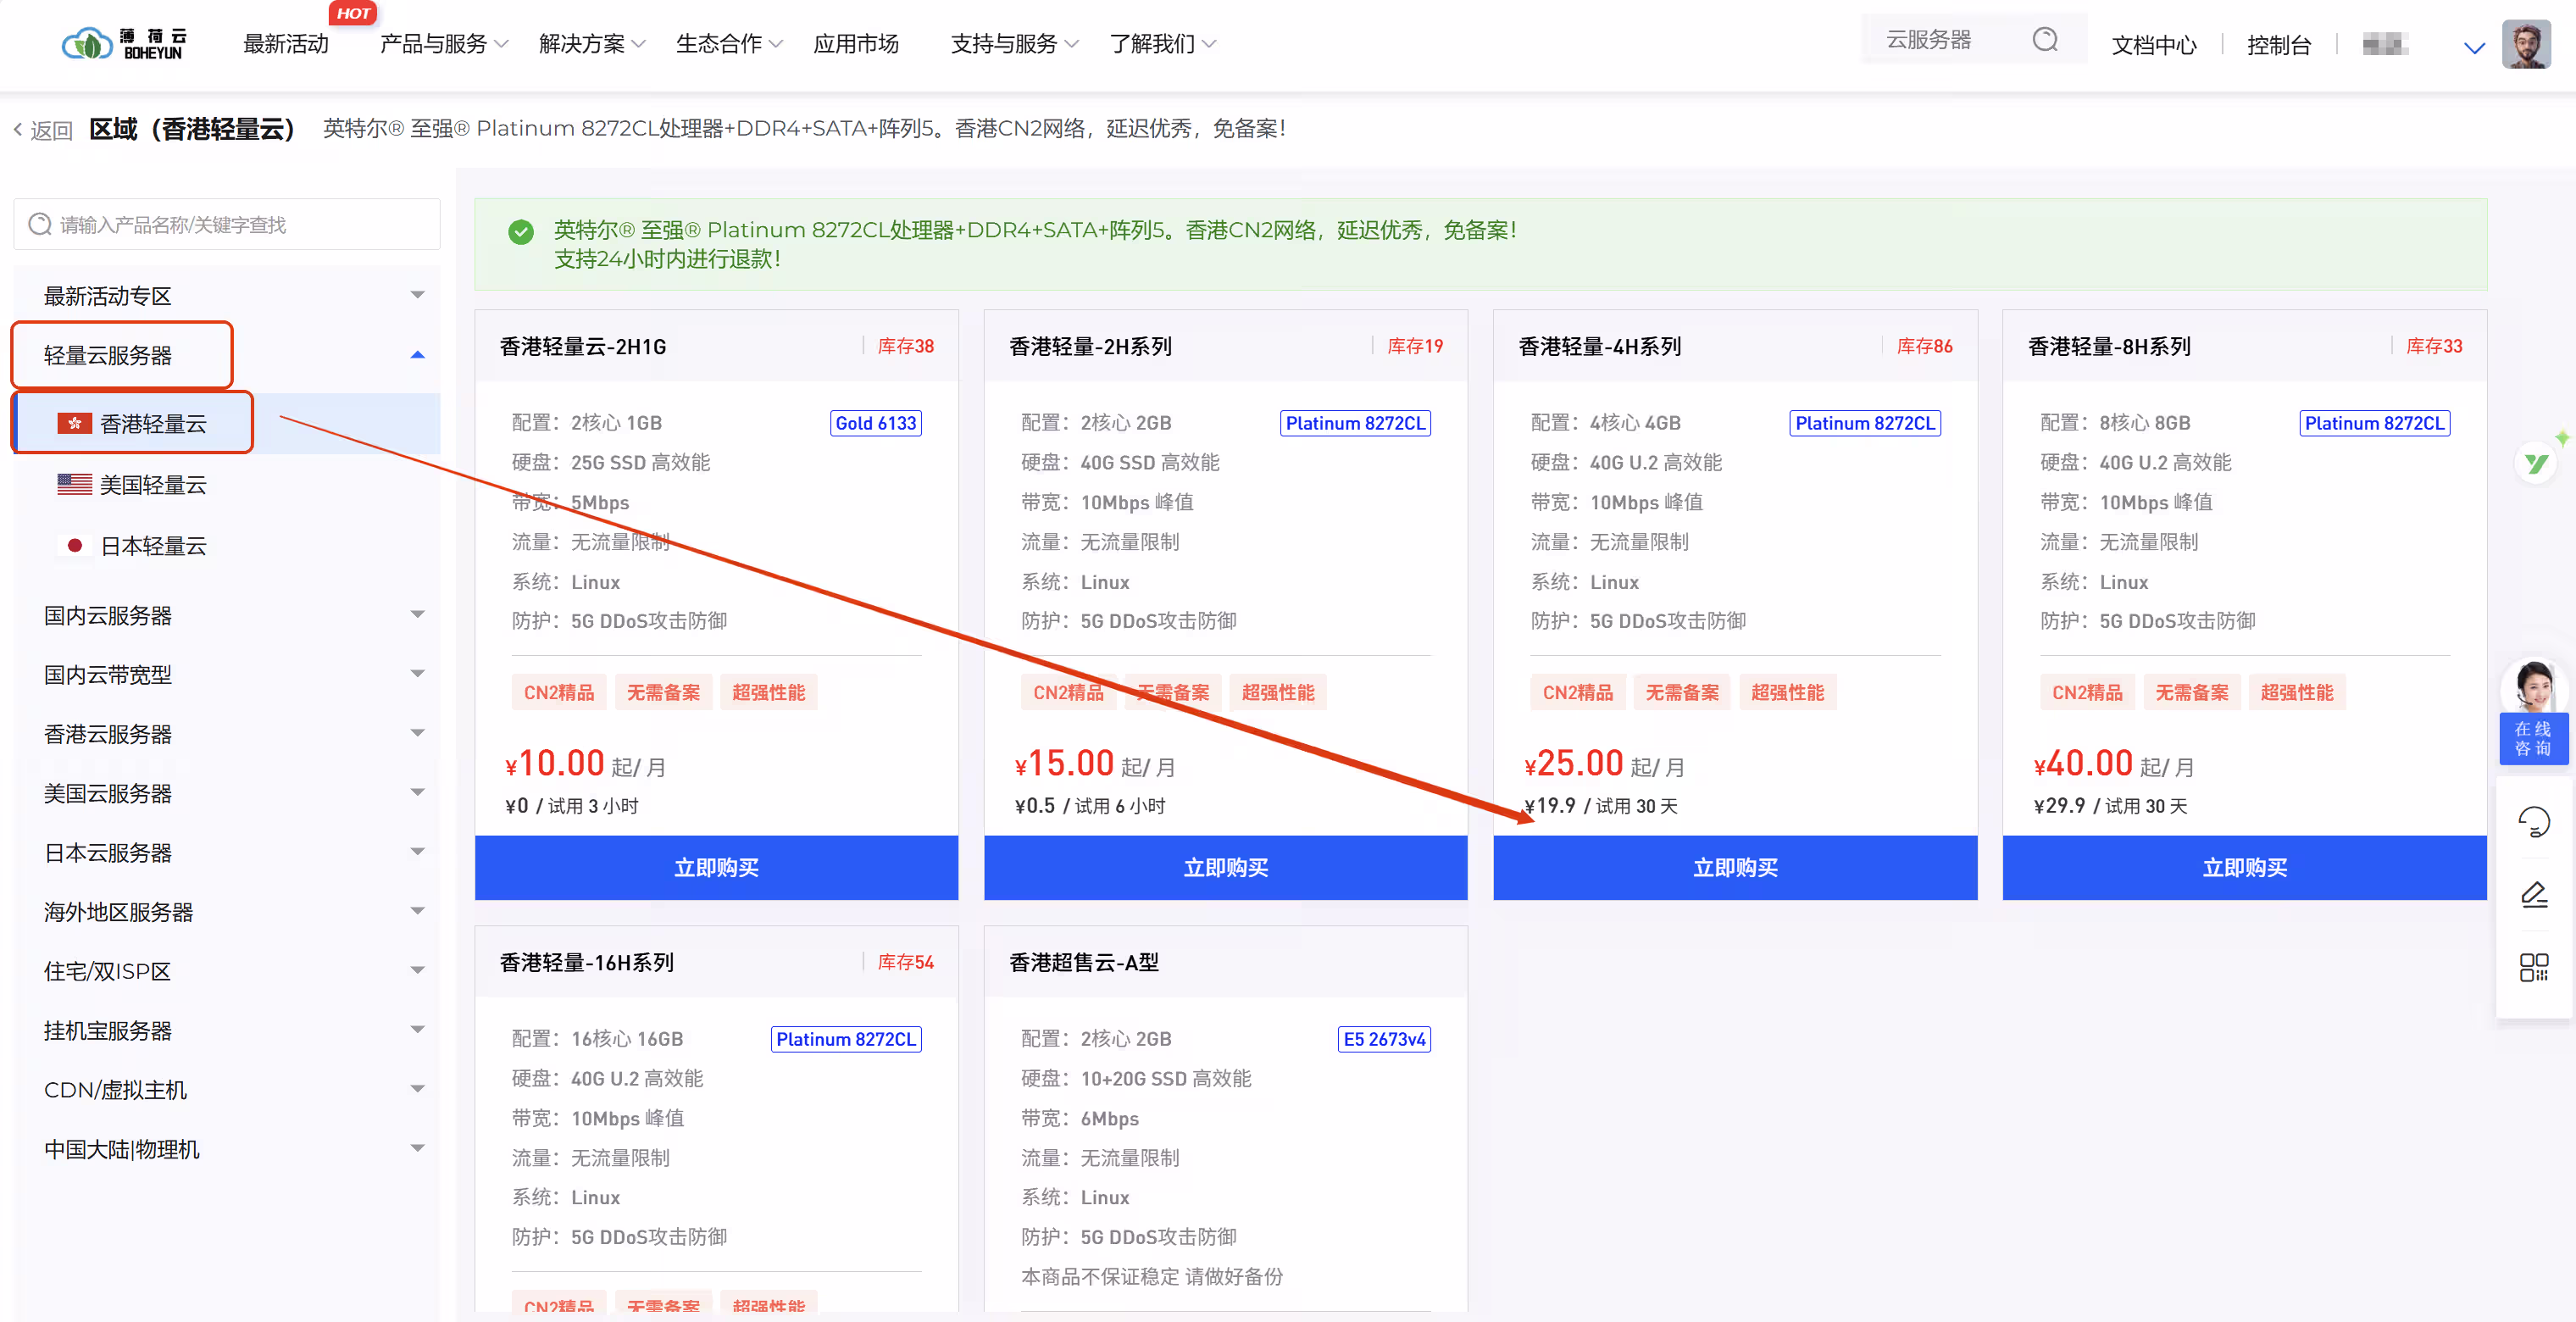Click 库存38 stock label
The width and height of the screenshot is (2576, 1322).
click(905, 346)
